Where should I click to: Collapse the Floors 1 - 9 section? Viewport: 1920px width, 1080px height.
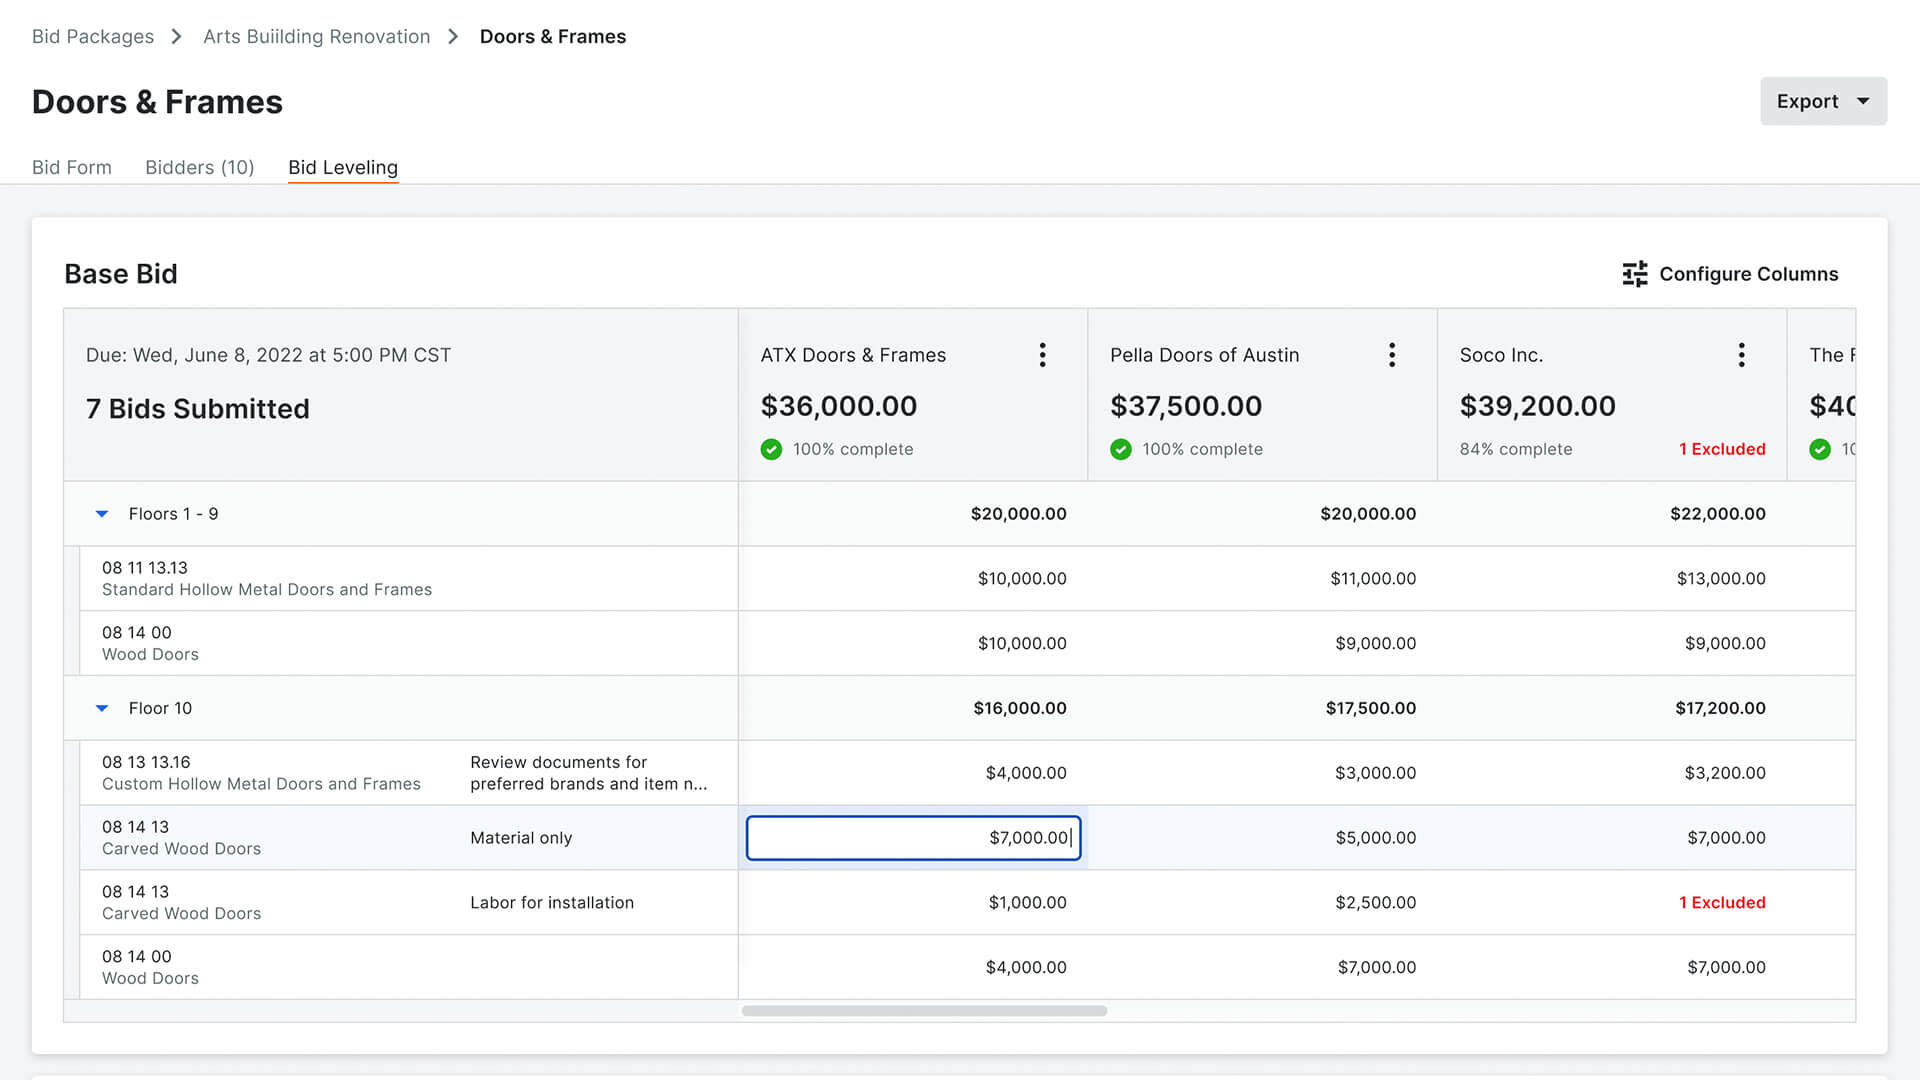(x=102, y=513)
